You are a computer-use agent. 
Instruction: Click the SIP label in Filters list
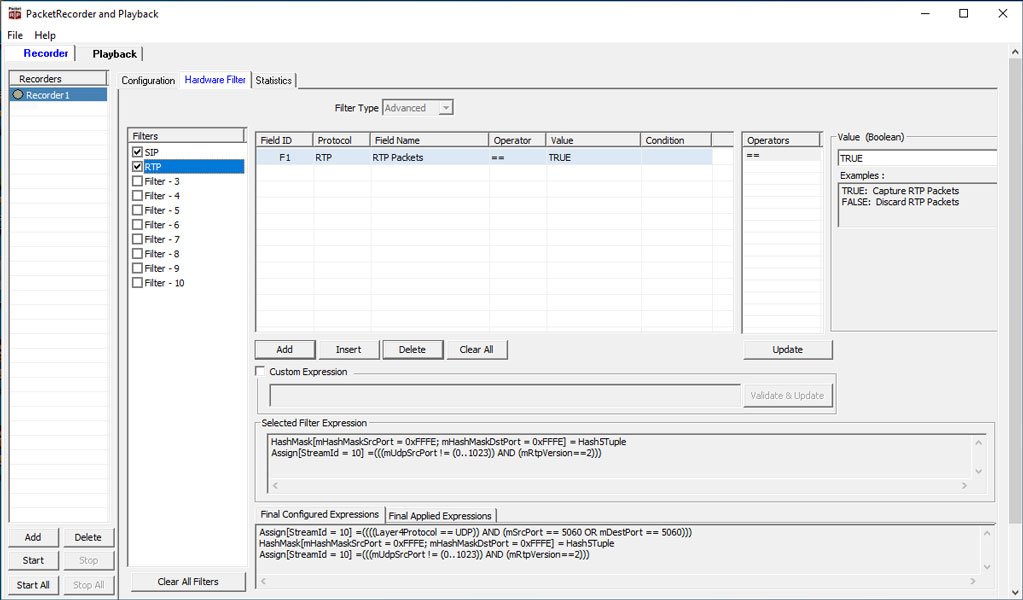click(151, 152)
